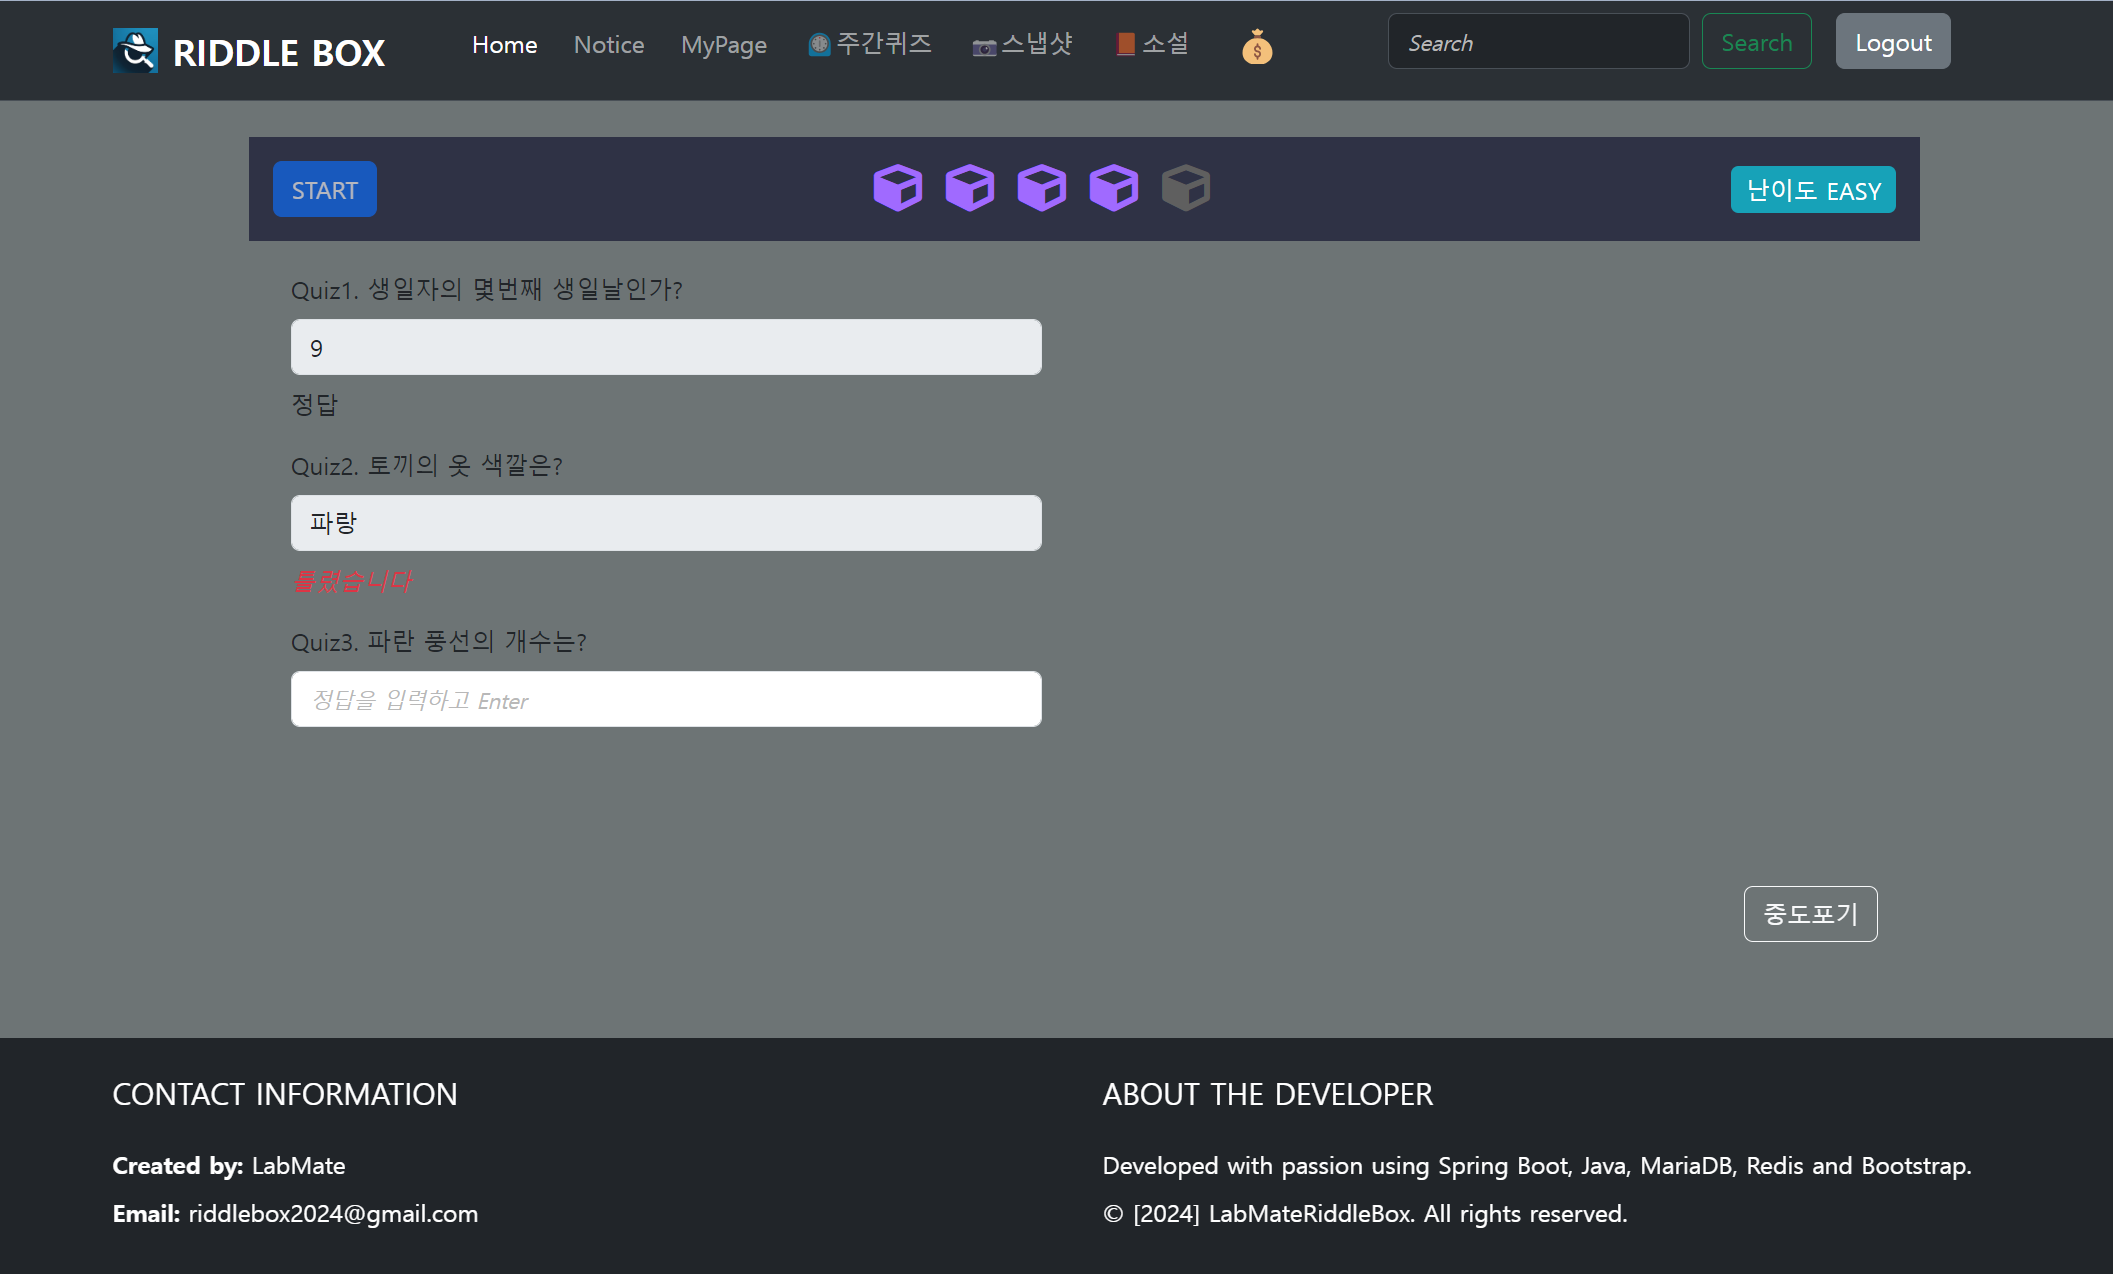
Task: Click the second purple cube icon
Action: (969, 187)
